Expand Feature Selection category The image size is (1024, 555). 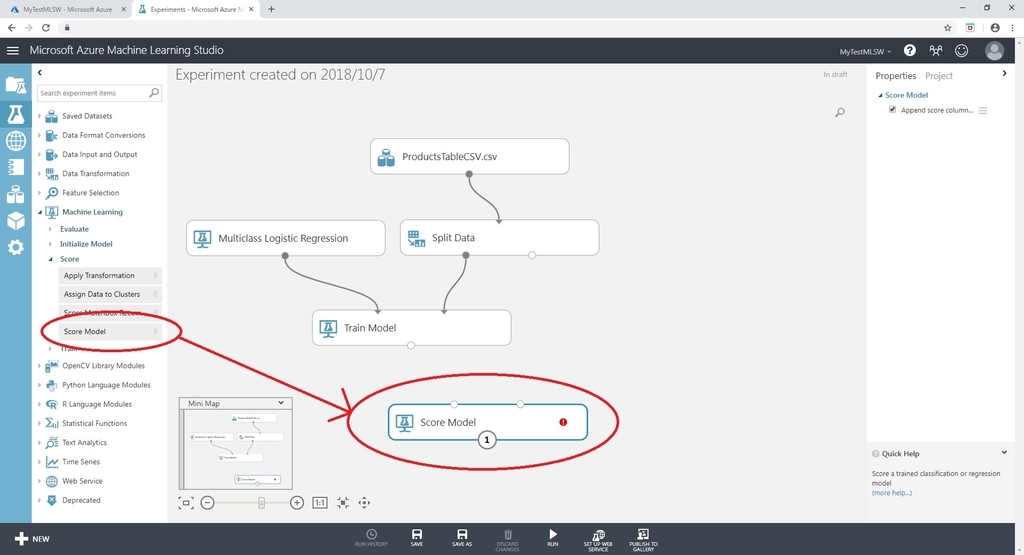click(39, 193)
